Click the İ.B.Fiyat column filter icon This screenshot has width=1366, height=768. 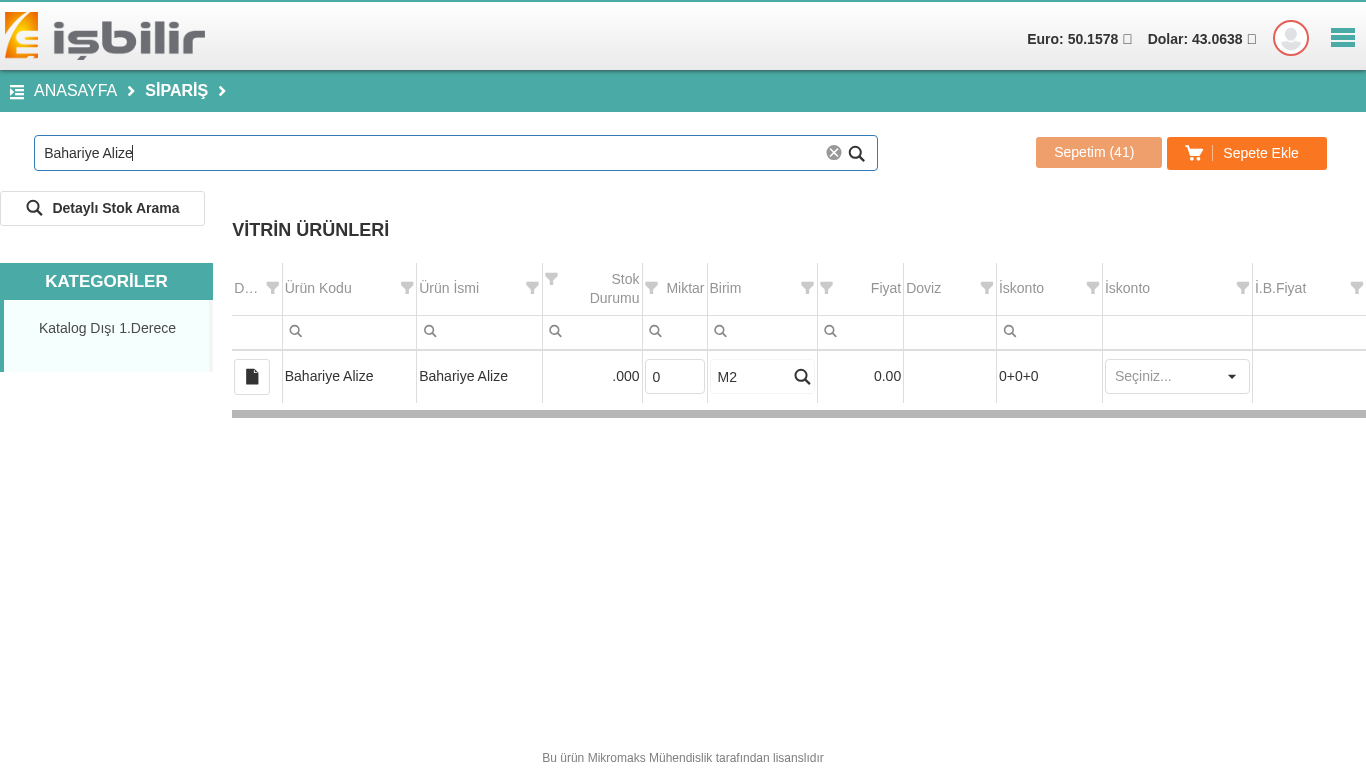[x=1356, y=288]
